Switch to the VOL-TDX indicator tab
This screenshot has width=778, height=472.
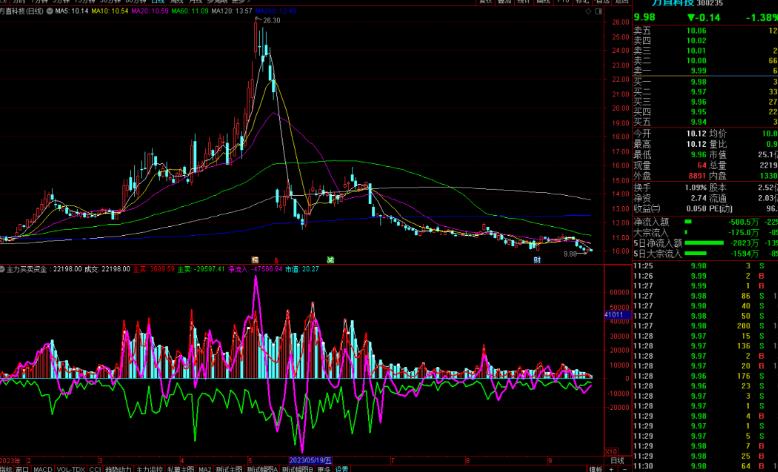tap(71, 469)
